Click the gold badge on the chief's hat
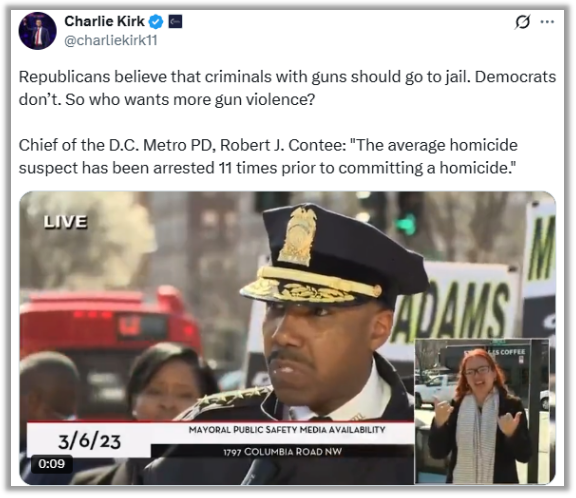This screenshot has width=576, height=498. pos(298,236)
